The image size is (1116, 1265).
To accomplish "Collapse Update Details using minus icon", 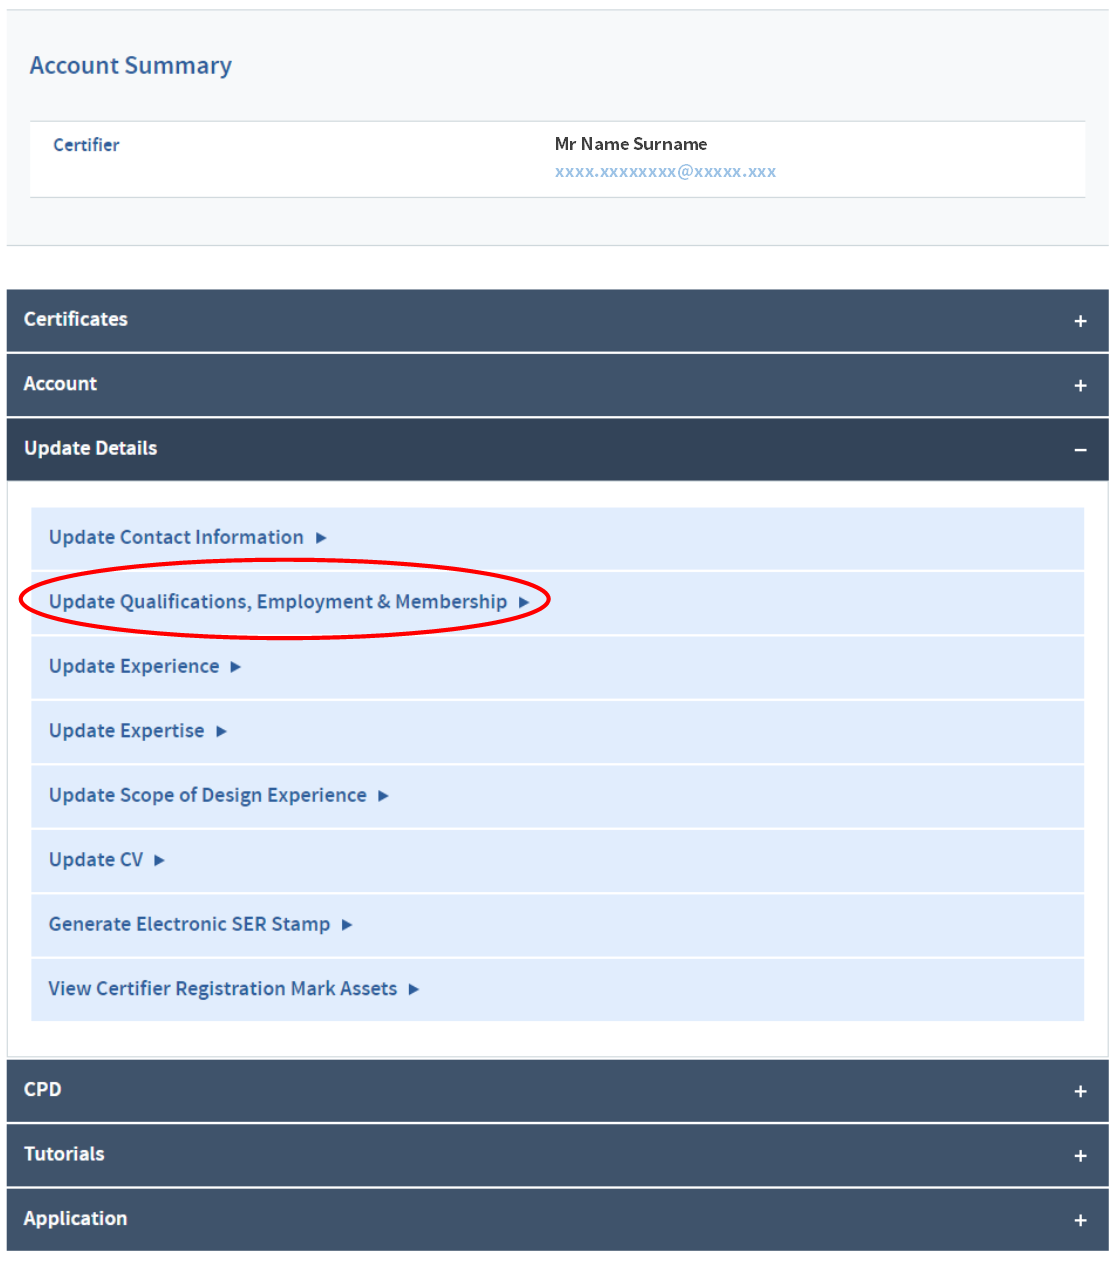I will pyautogui.click(x=1080, y=451).
